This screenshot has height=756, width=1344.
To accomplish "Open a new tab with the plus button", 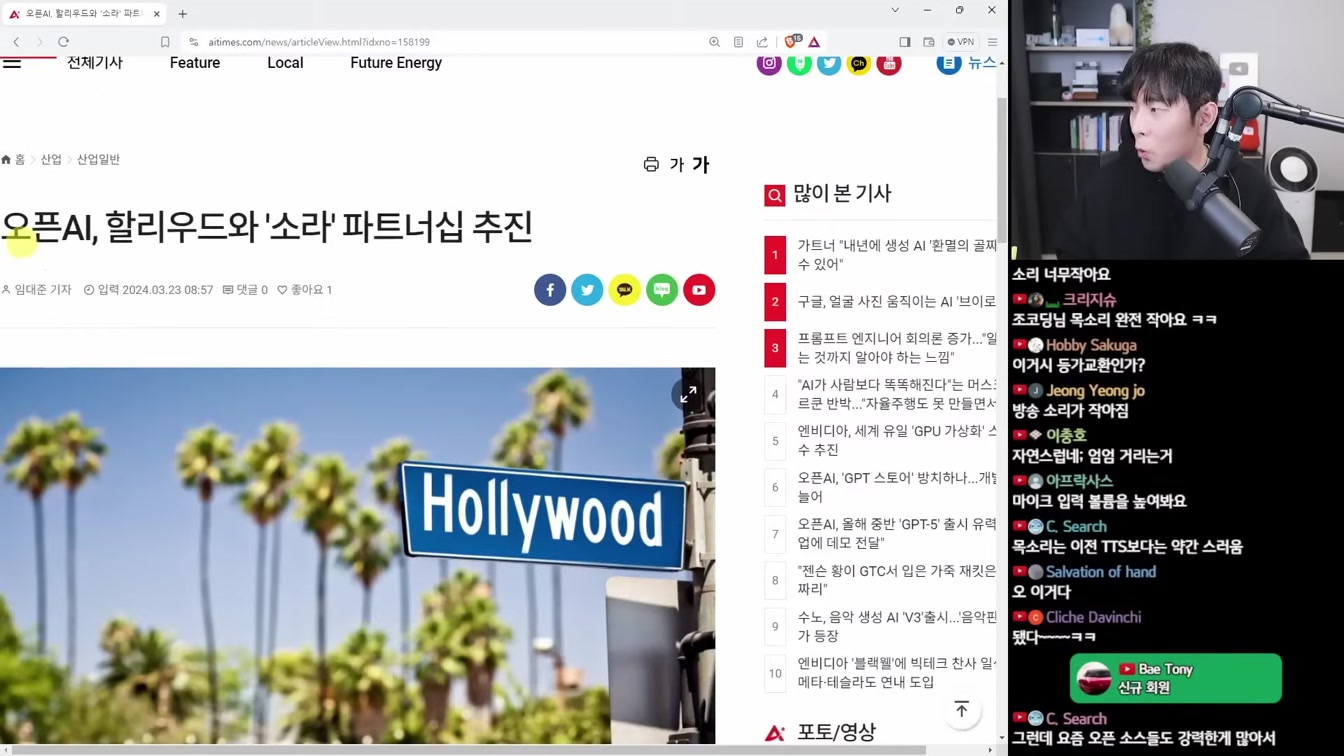I will (x=182, y=14).
